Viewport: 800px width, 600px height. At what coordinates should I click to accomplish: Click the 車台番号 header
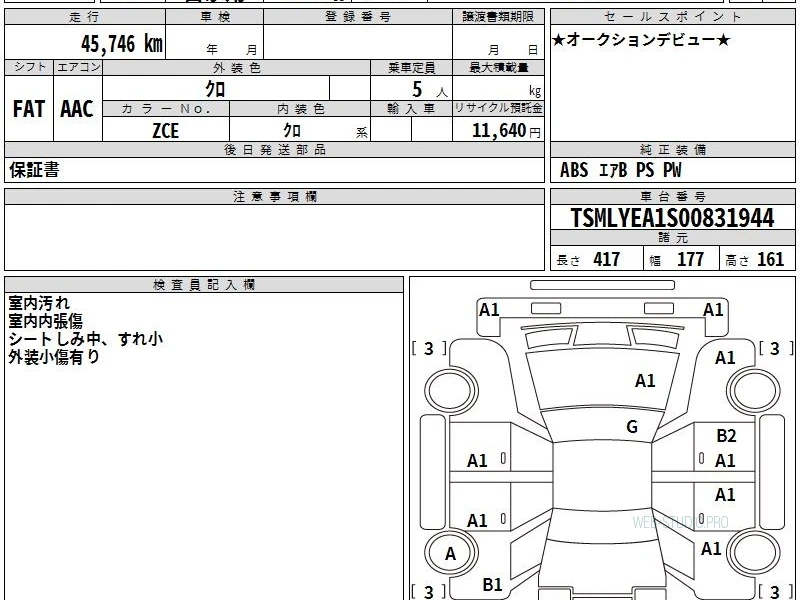pos(672,197)
